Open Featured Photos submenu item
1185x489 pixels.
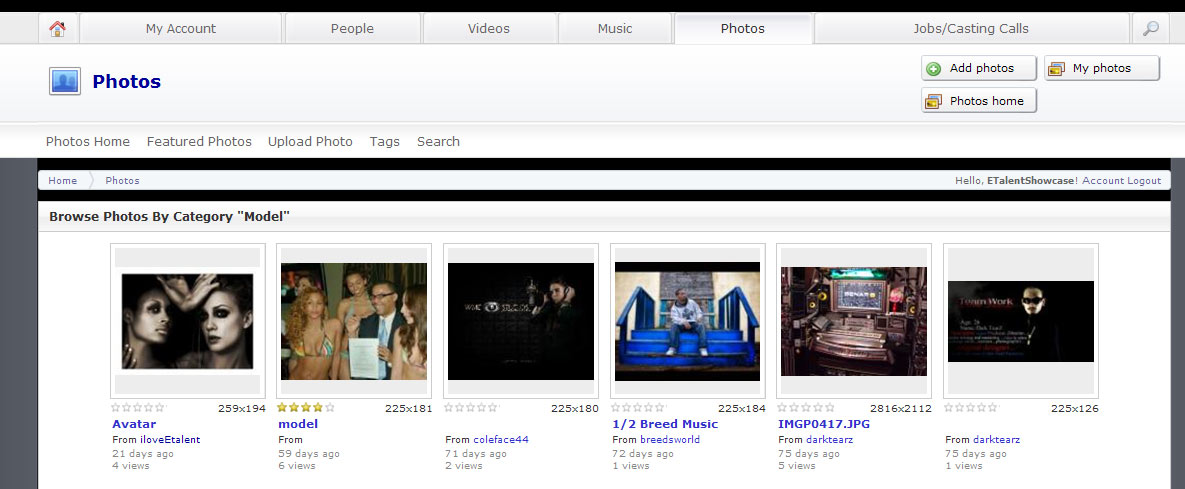coord(199,142)
